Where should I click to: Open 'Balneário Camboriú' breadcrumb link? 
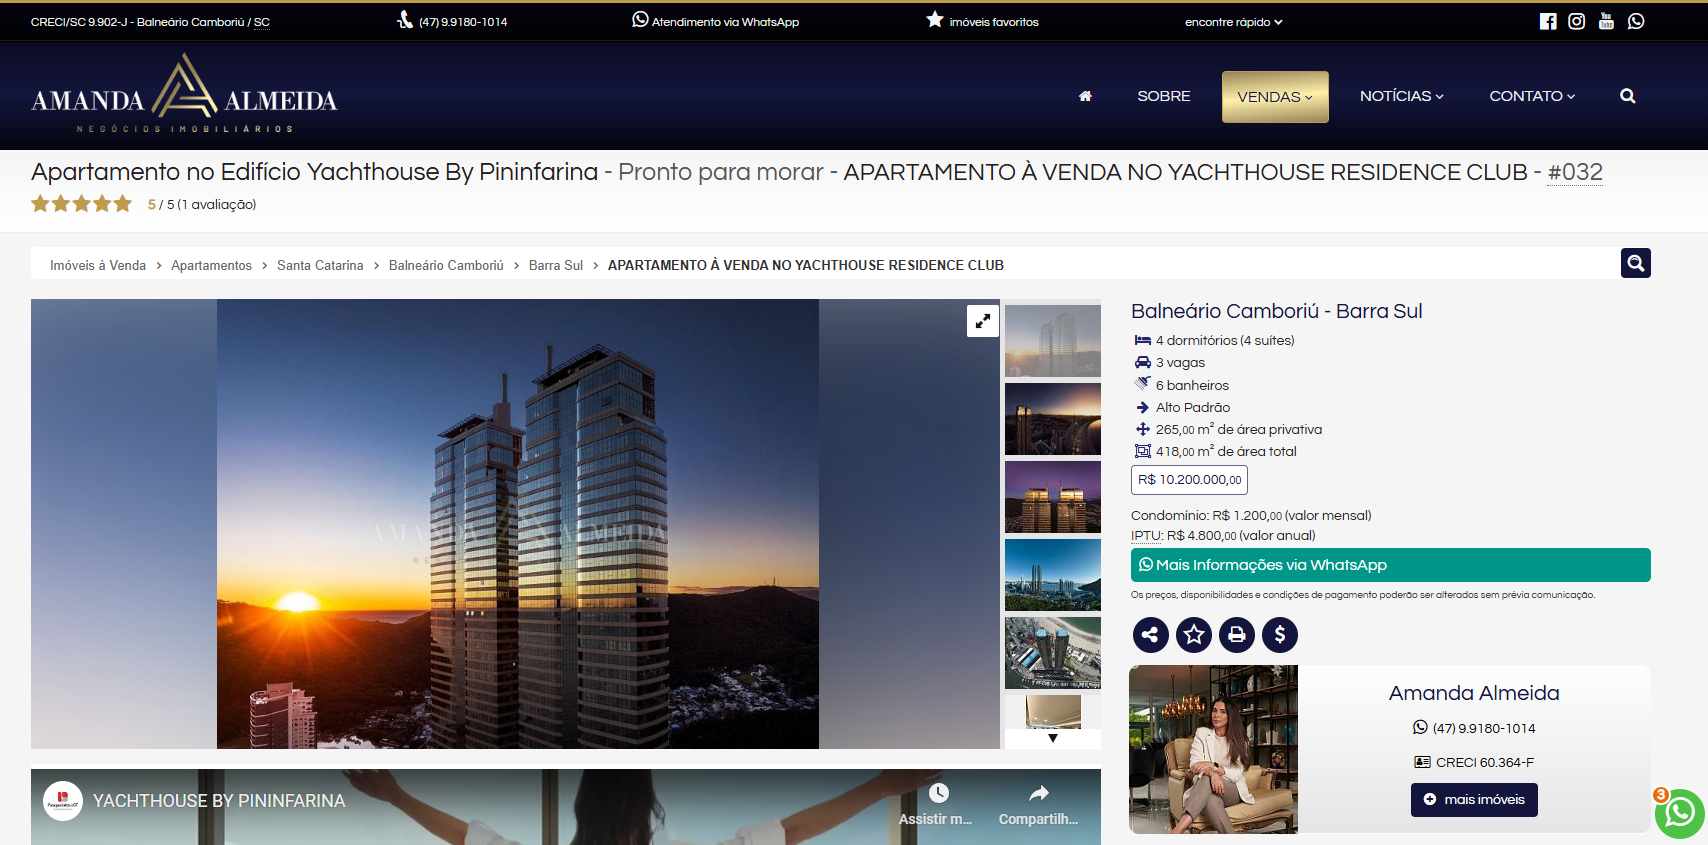coord(446,265)
